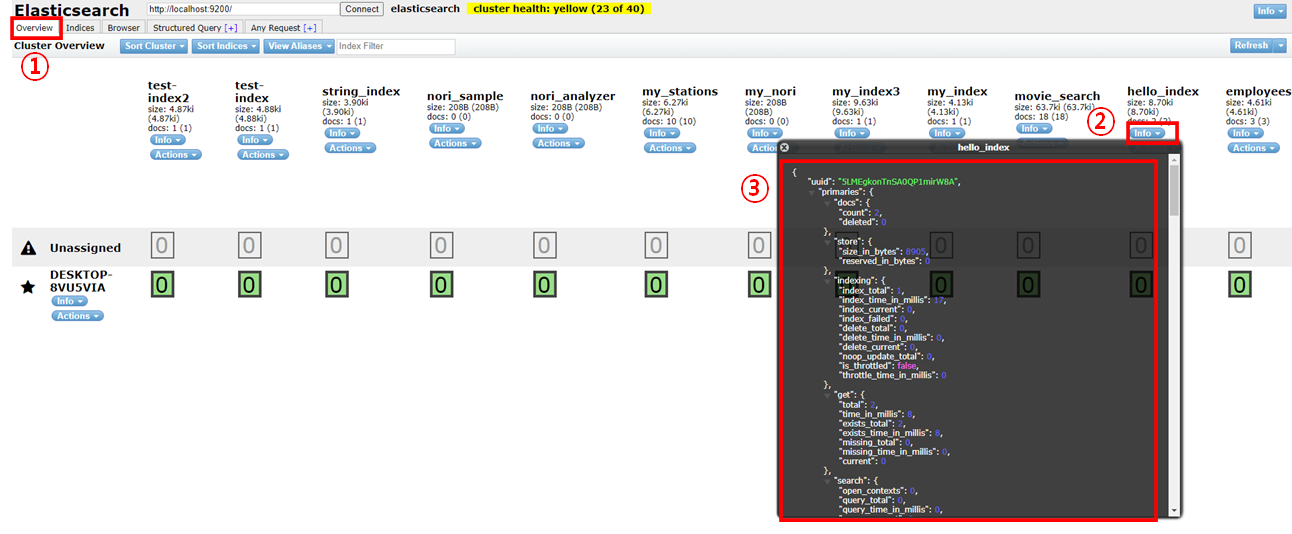Select unassigned shard 0 of employees
The height and width of the screenshot is (534, 1292).
click(x=1241, y=245)
